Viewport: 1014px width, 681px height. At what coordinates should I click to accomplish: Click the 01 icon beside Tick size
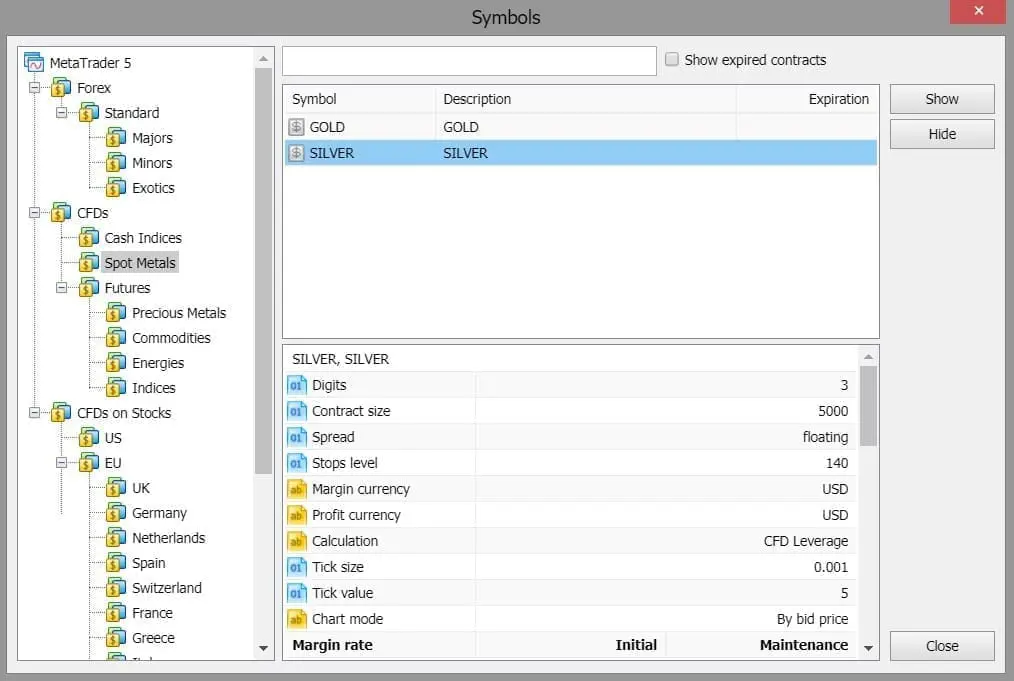coord(297,566)
